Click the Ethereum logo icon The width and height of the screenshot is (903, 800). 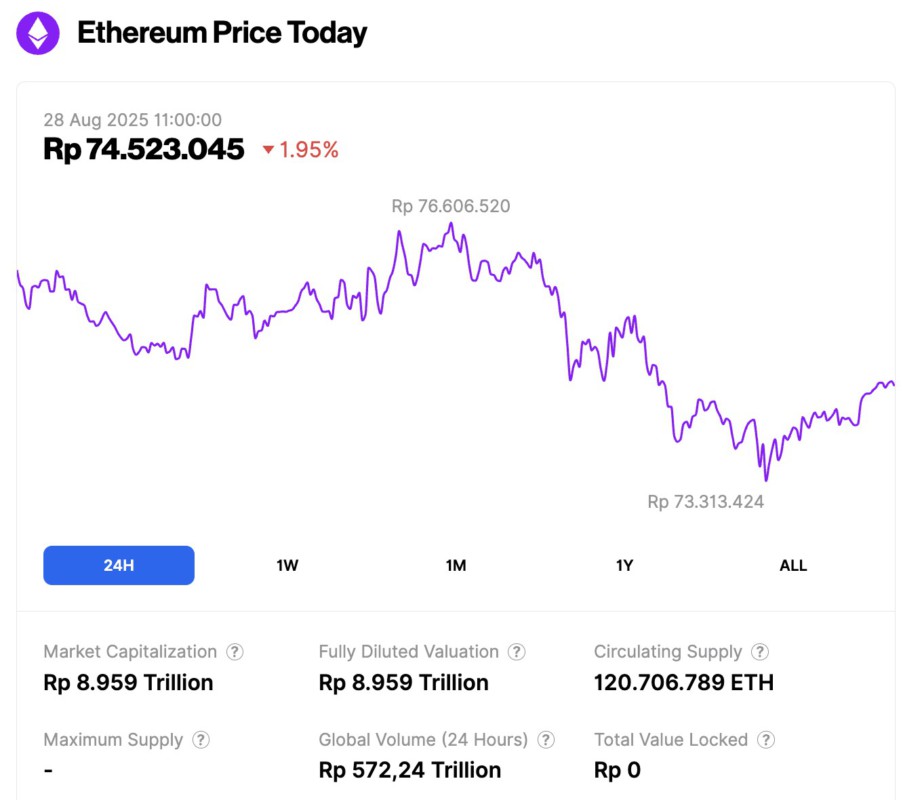36,32
